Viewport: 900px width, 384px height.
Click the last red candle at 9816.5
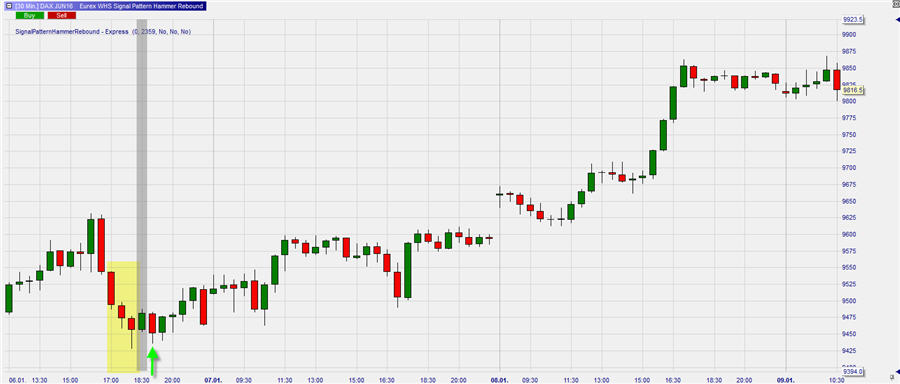pyautogui.click(x=837, y=80)
